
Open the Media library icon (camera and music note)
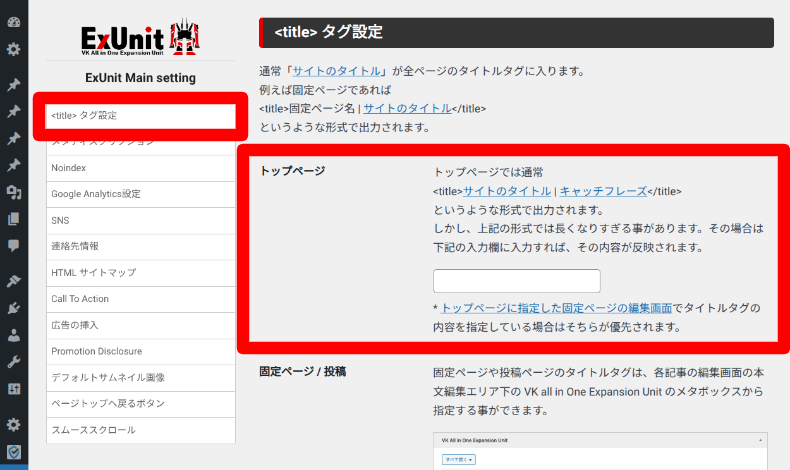(14, 192)
